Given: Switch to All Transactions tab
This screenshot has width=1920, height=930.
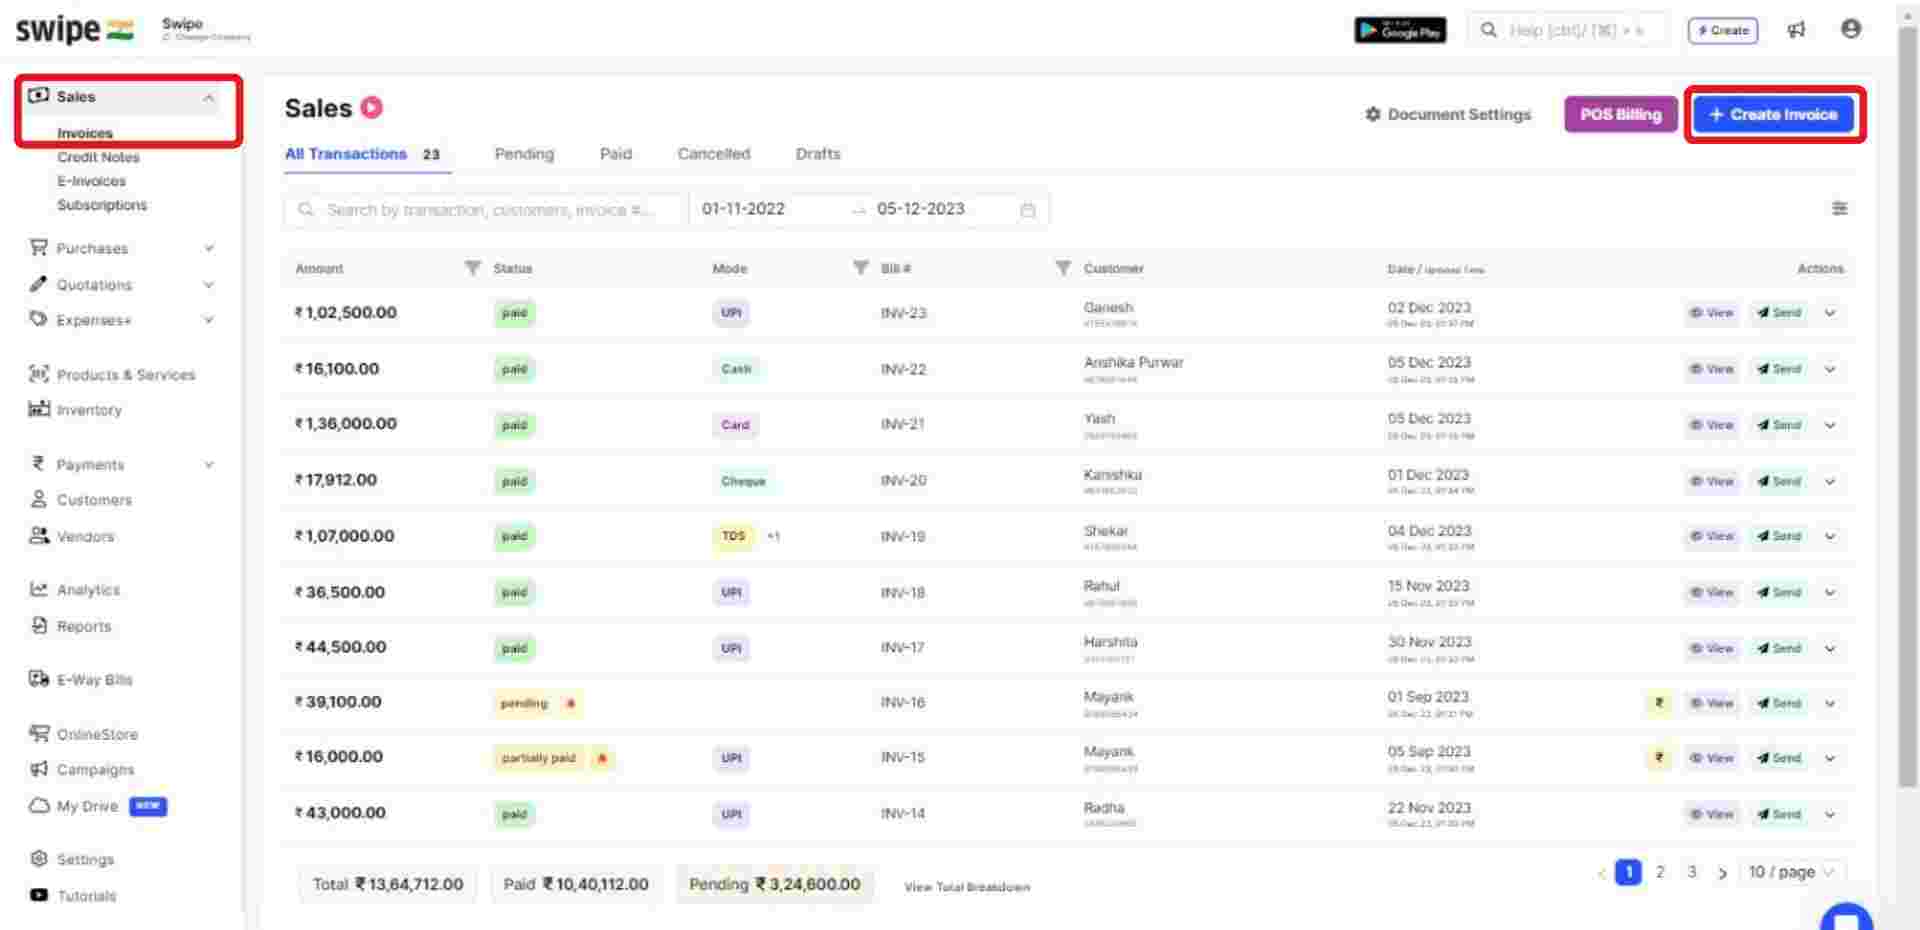Looking at the screenshot, I should 362,154.
